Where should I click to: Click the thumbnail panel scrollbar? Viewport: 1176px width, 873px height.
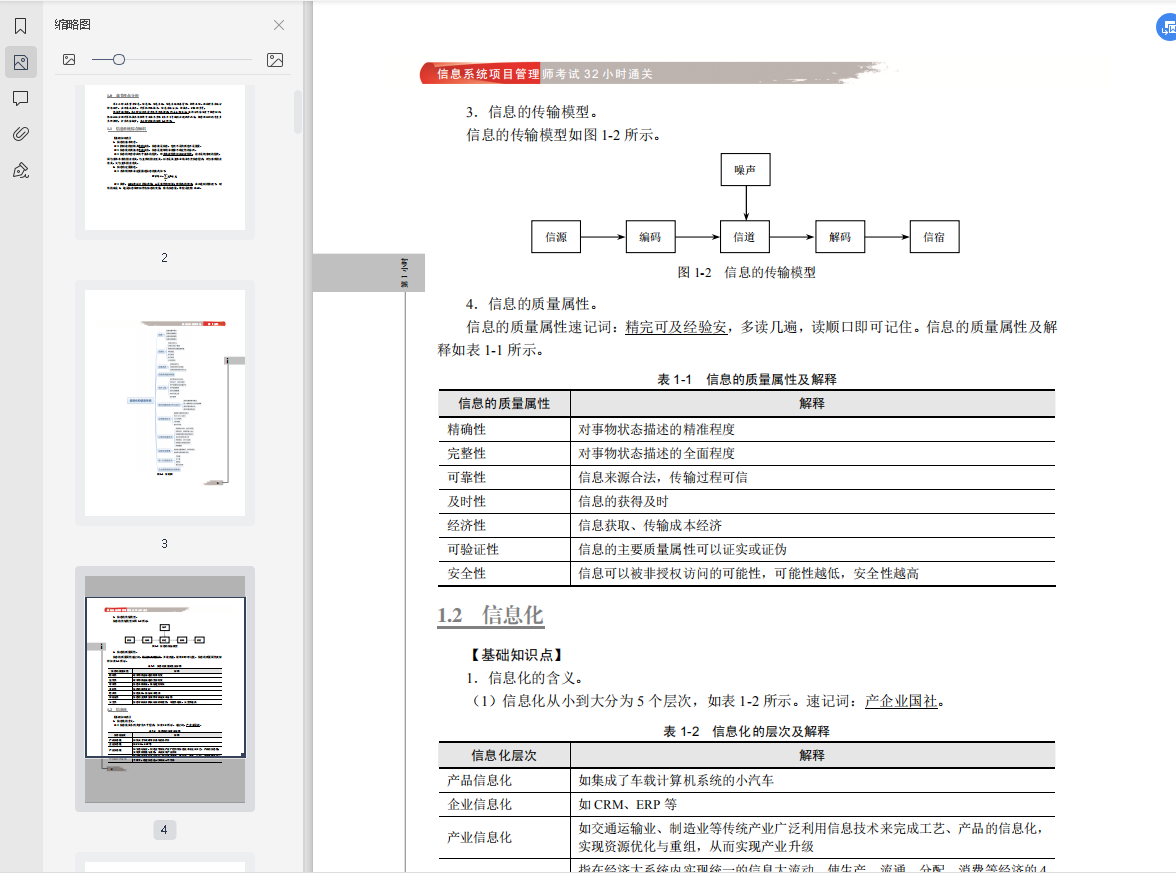298,112
